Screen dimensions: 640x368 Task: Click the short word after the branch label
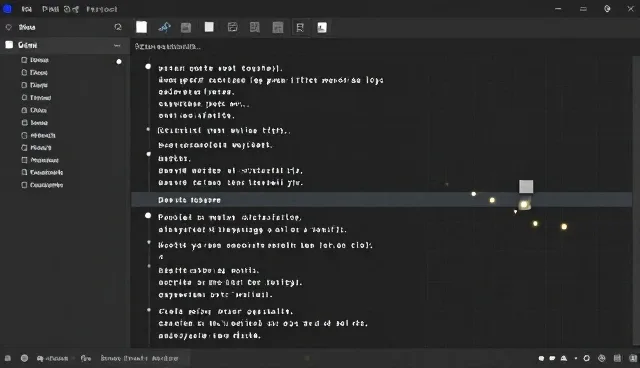pyautogui.click(x=86, y=359)
